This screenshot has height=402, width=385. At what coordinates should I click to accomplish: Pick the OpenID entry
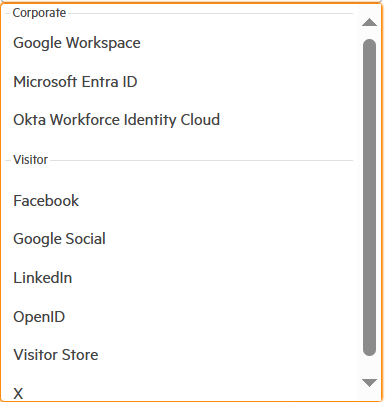[39, 317]
